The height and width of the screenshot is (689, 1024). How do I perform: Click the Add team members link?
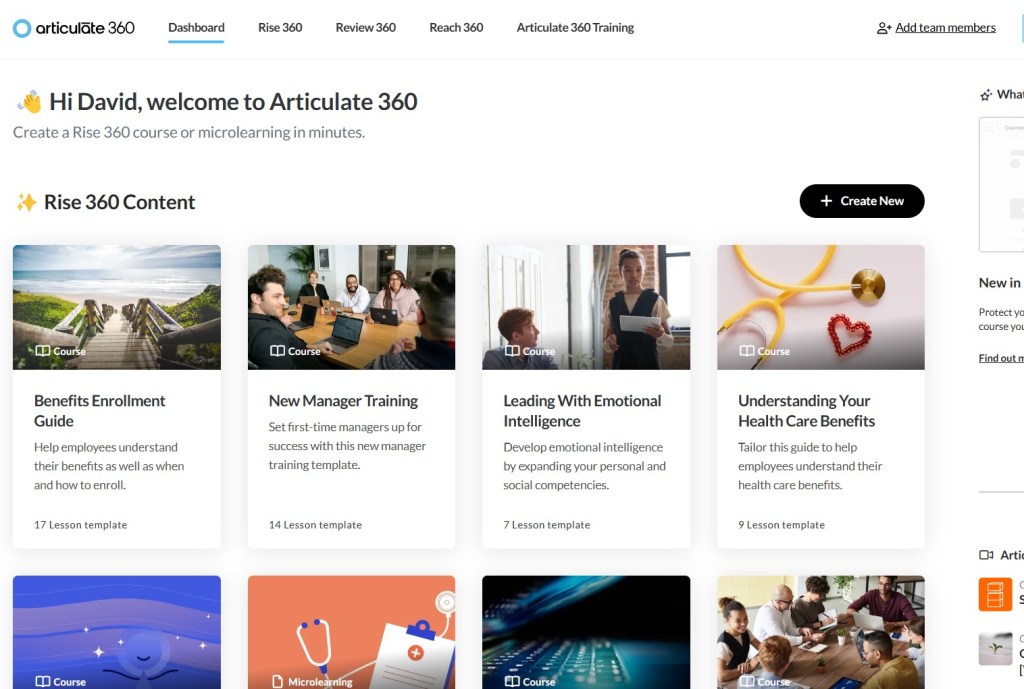point(945,27)
